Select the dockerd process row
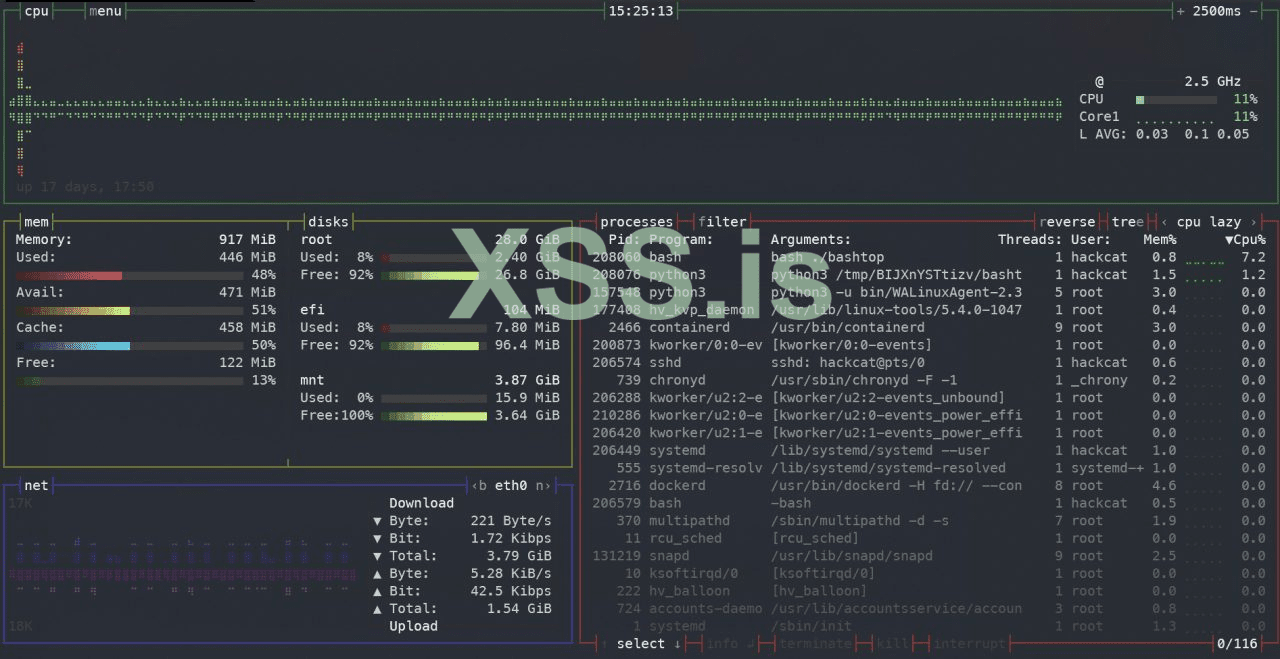Screen dimensions: 1280x659 coord(929,486)
